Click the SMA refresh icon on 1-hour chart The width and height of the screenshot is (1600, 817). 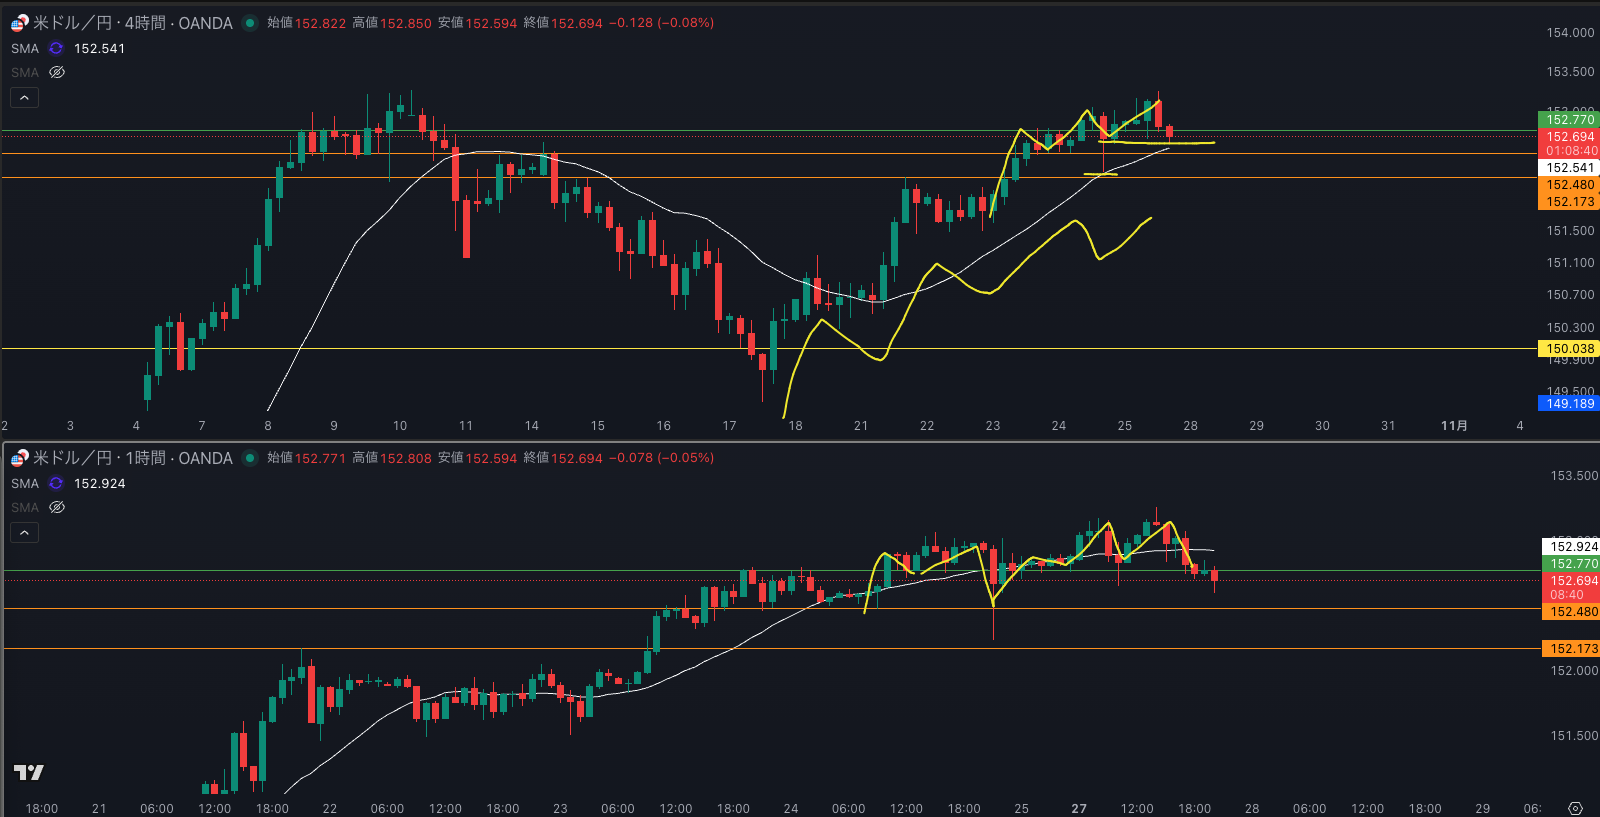point(56,483)
